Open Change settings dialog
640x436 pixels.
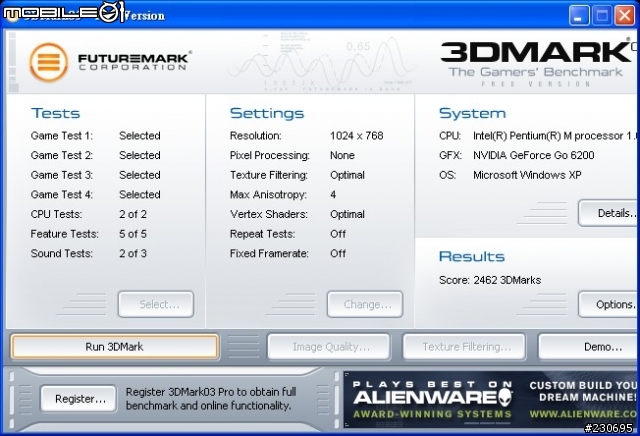pyautogui.click(x=365, y=304)
